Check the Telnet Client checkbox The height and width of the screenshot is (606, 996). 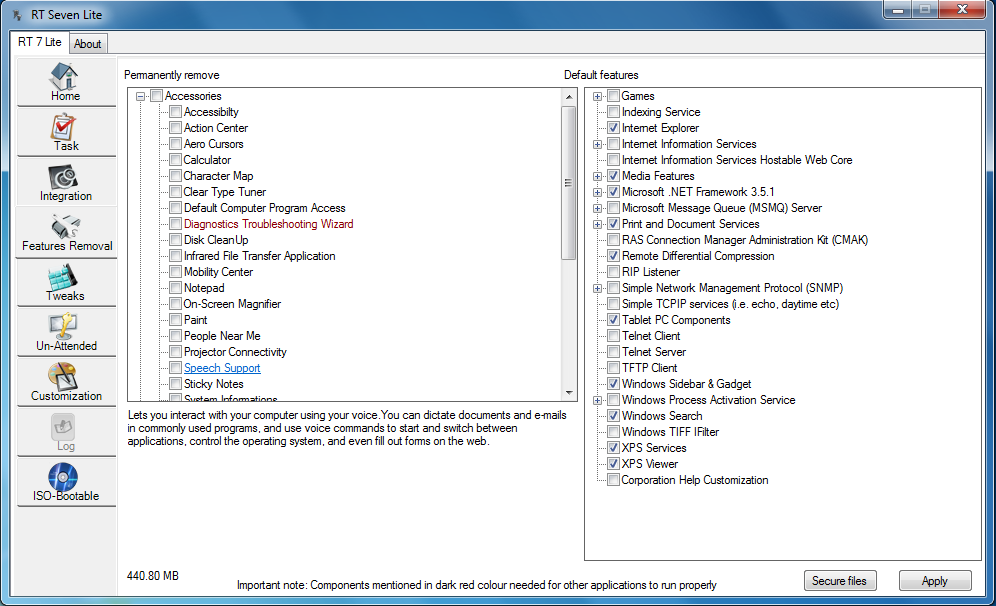point(614,336)
